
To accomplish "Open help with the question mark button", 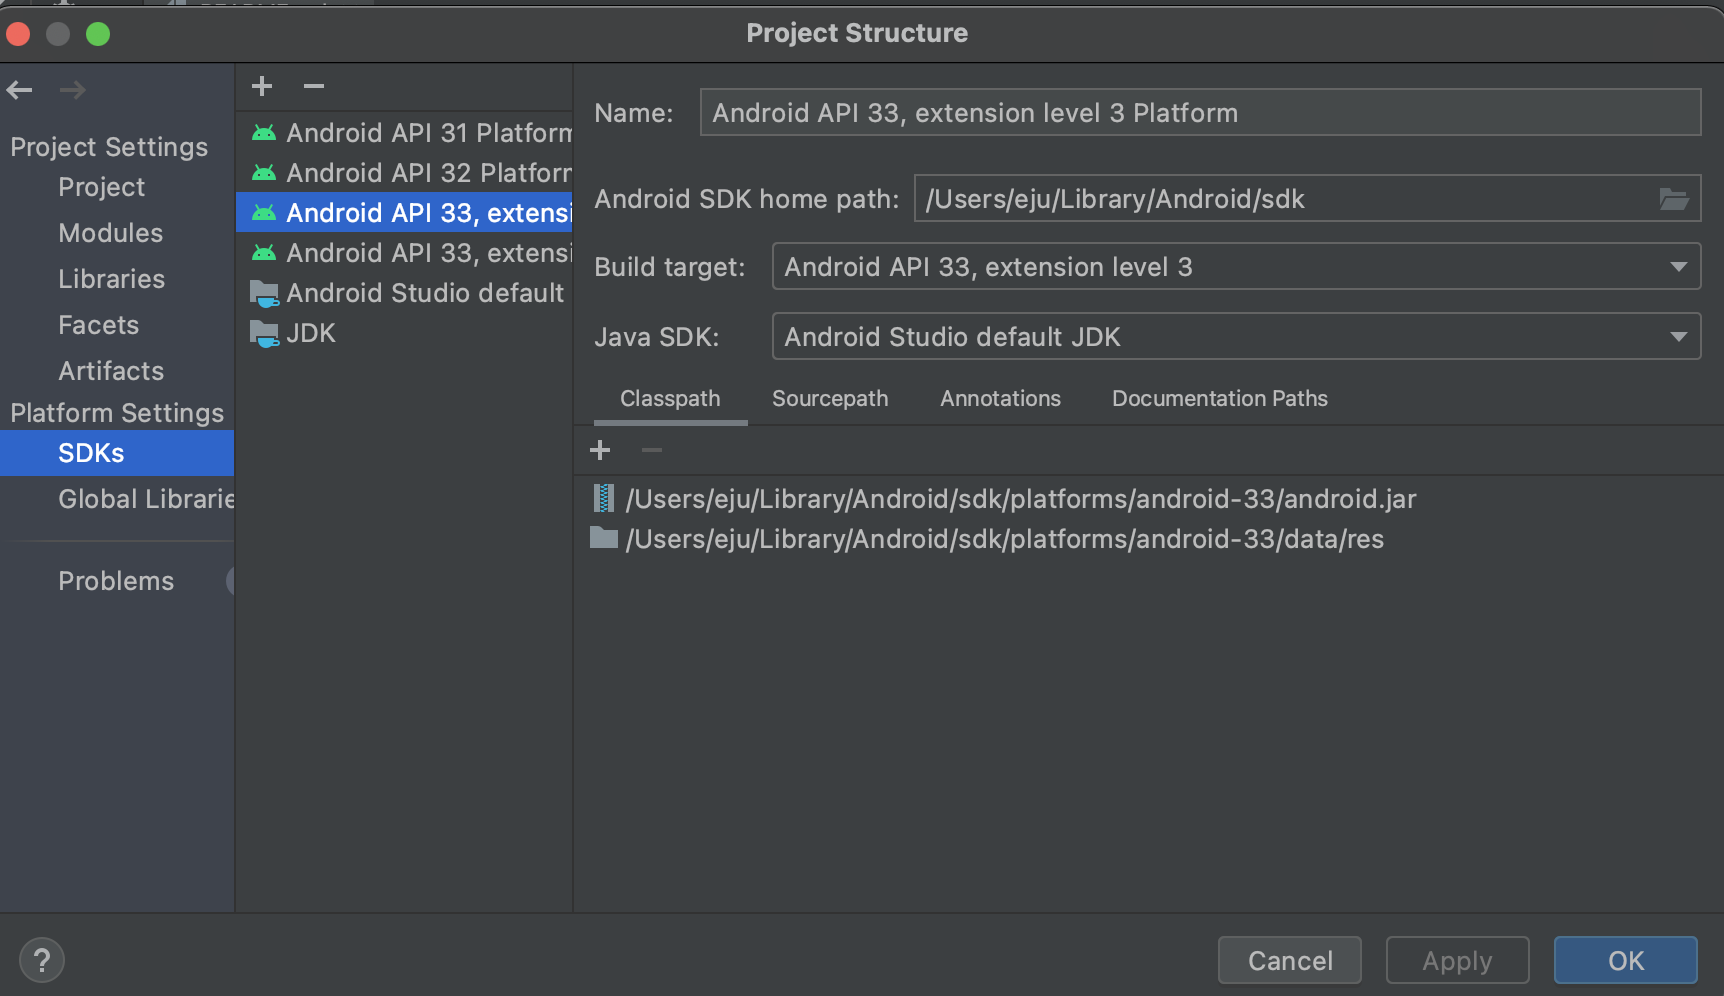I will [x=42, y=961].
